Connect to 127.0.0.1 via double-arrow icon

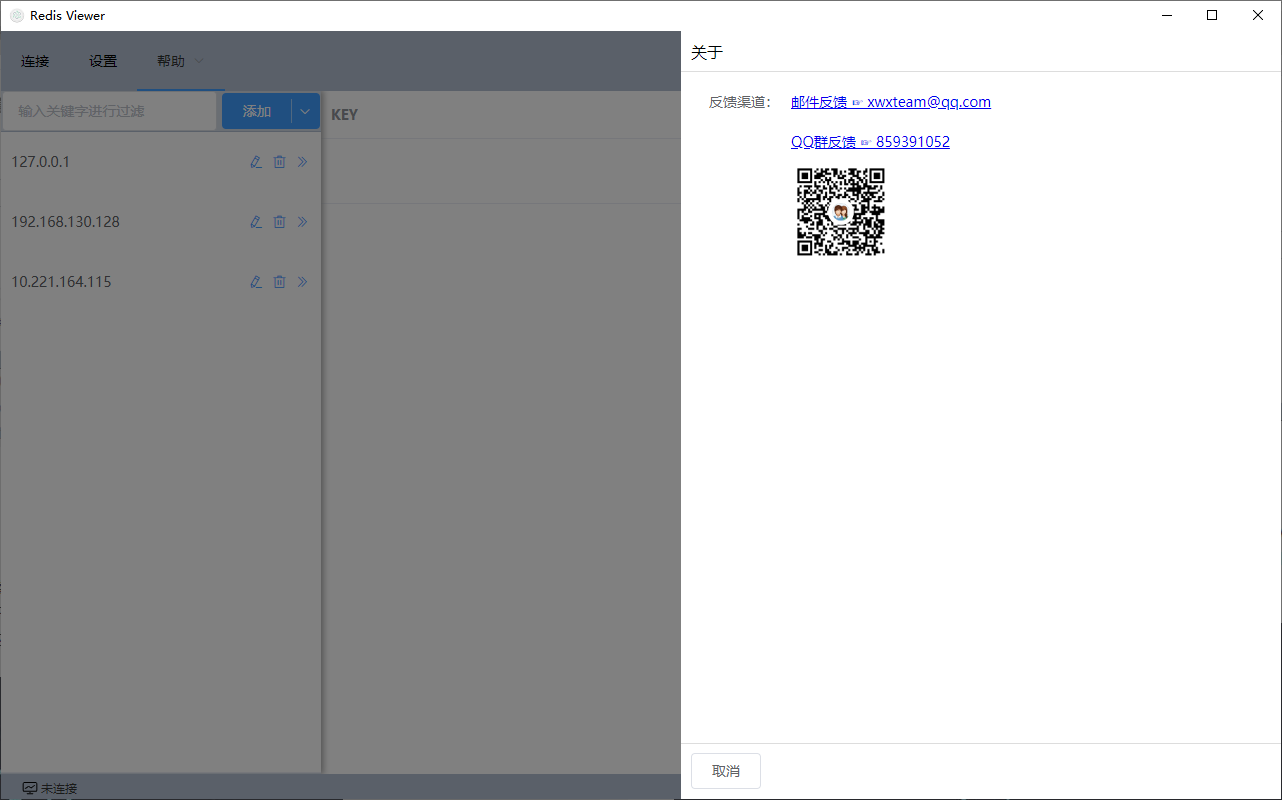coord(303,162)
